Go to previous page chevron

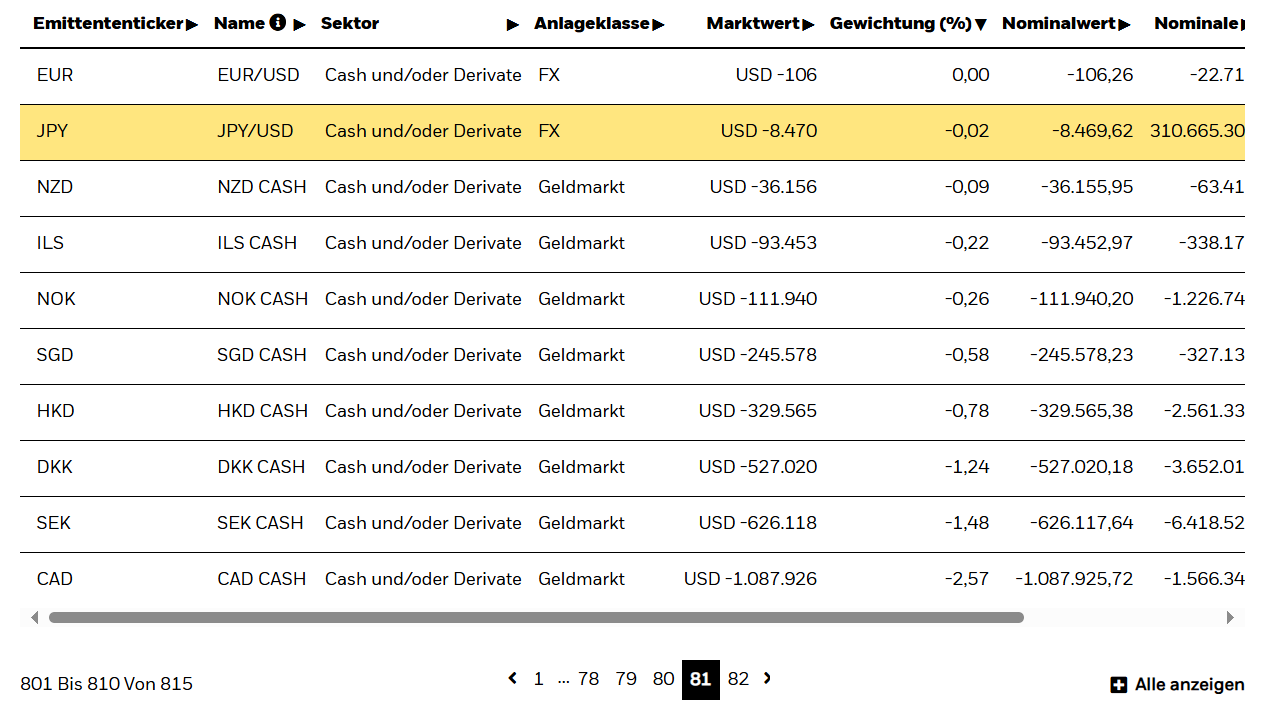coord(513,679)
